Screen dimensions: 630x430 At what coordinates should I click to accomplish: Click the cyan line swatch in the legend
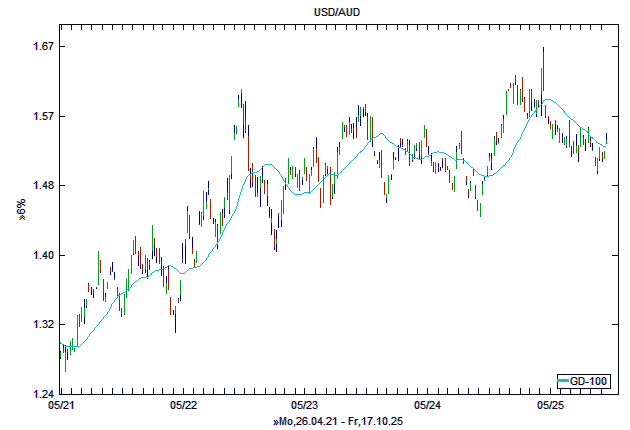(564, 381)
